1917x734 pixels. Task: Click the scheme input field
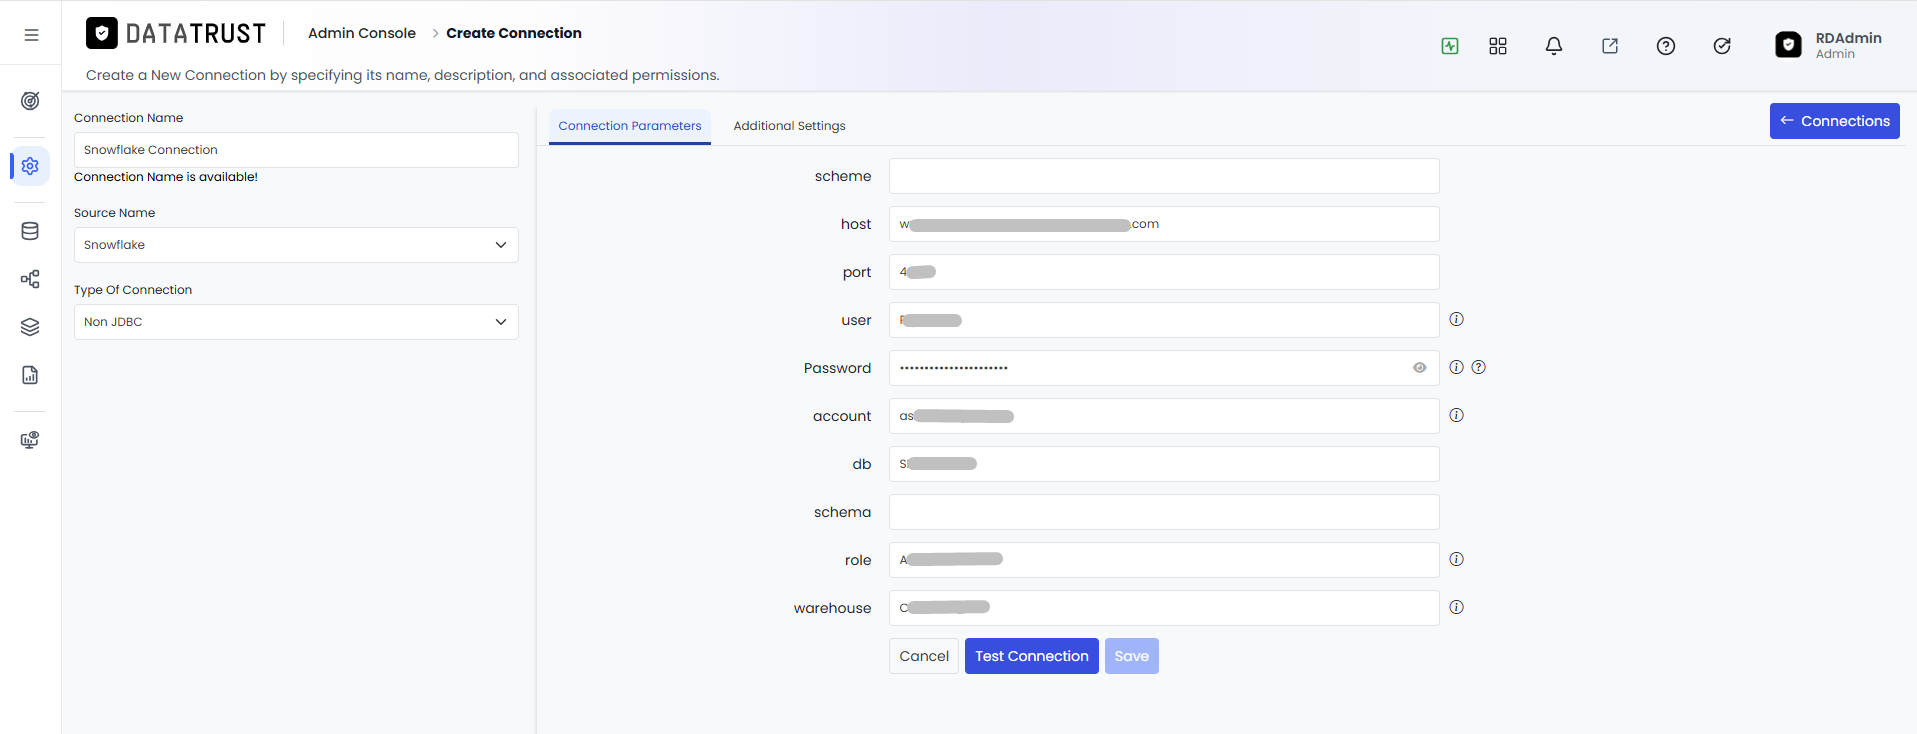1164,176
